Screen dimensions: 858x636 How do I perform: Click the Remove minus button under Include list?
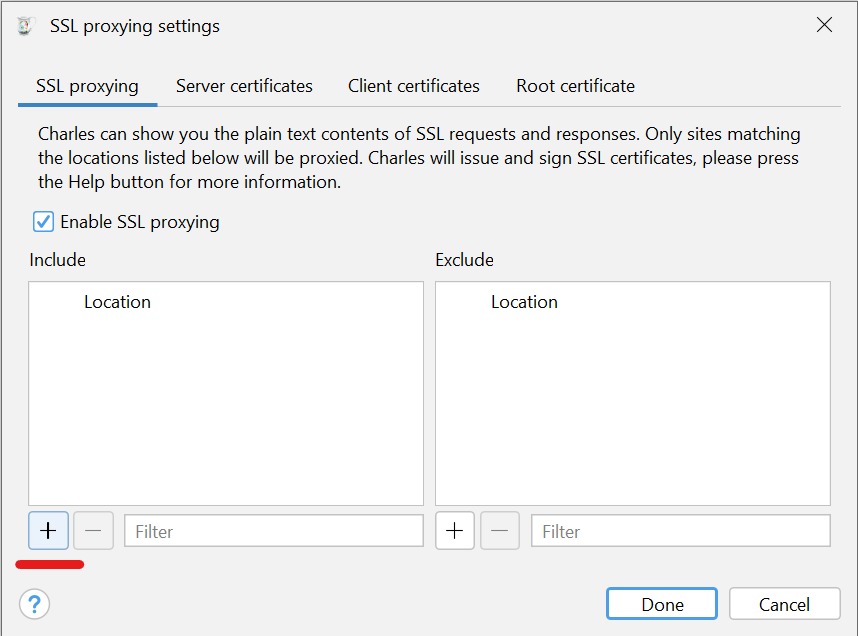[93, 531]
